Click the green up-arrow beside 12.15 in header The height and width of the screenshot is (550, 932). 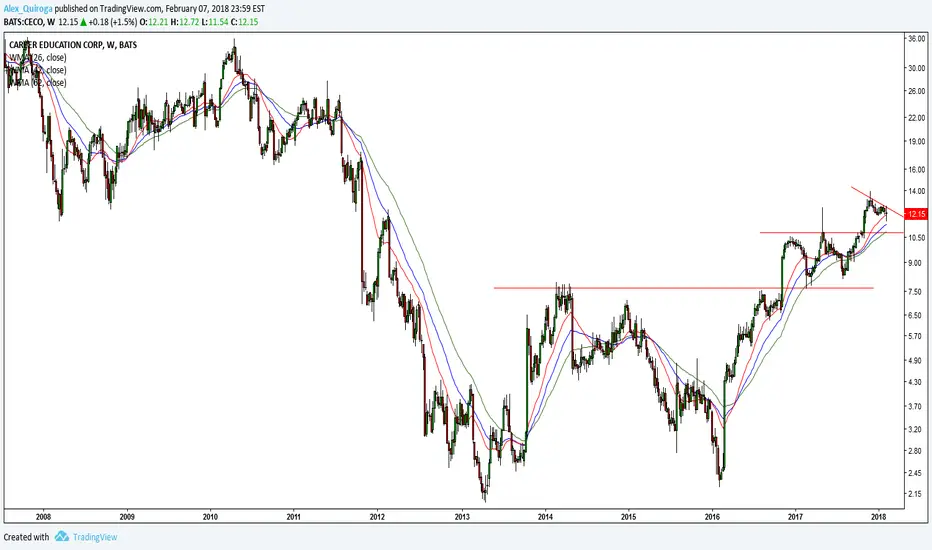point(84,22)
